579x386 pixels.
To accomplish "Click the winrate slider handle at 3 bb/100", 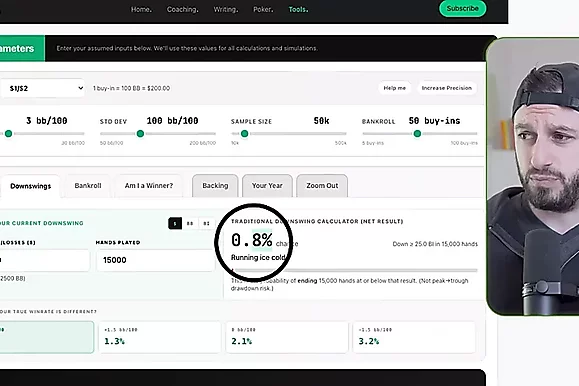I will click(8, 133).
